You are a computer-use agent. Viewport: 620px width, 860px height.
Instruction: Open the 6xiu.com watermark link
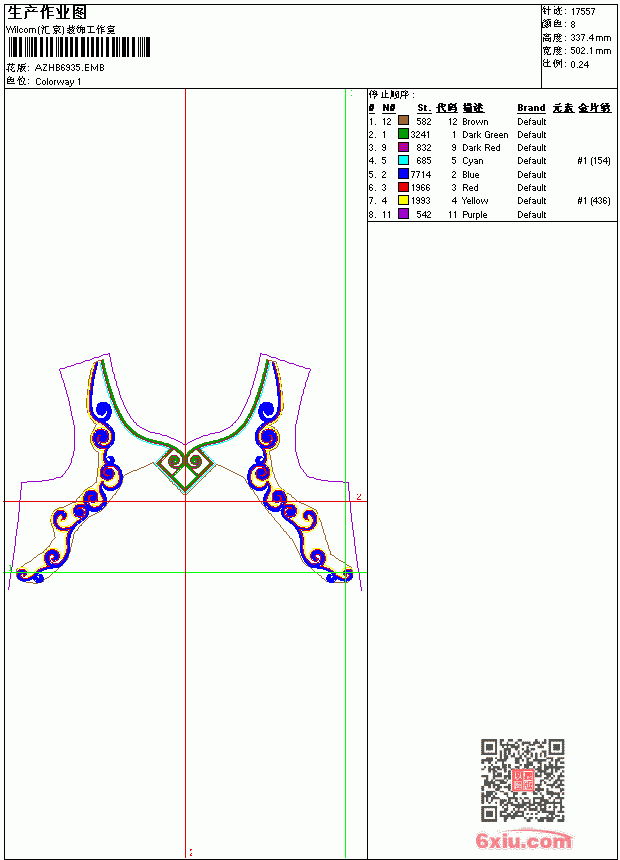[x=523, y=840]
